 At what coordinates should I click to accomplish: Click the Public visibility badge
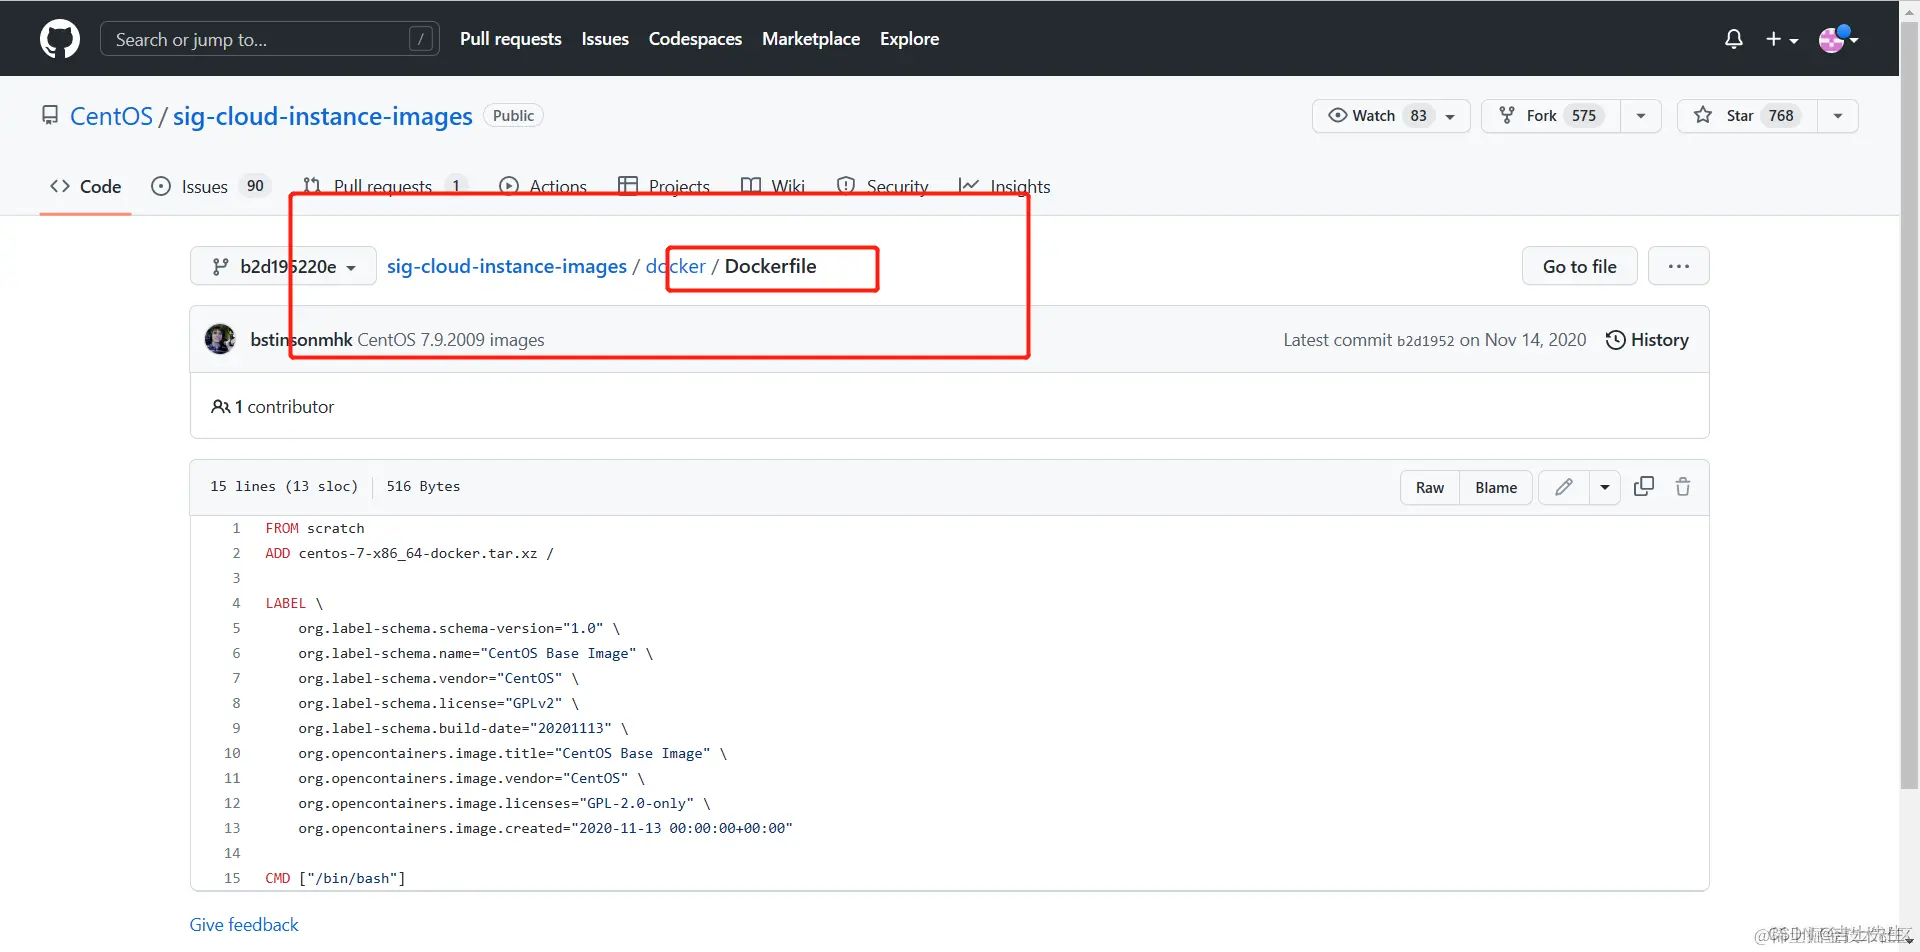(x=513, y=116)
